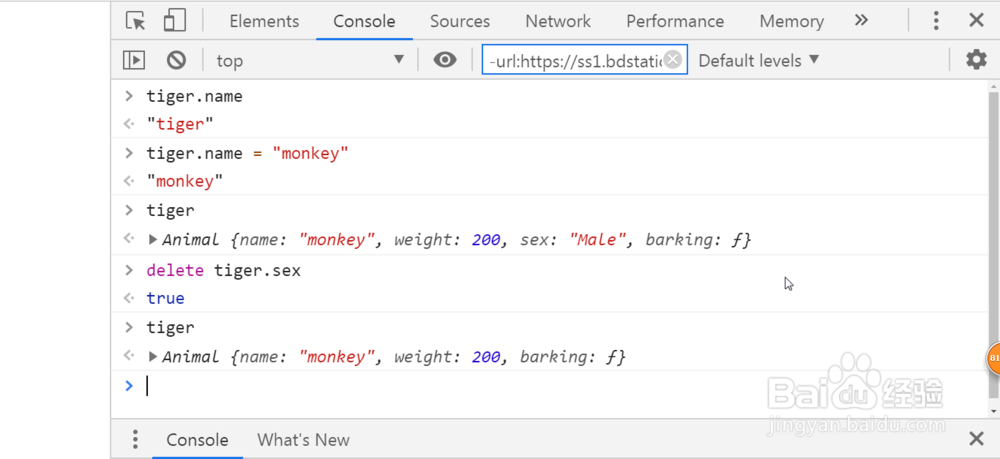Show the console sidebar
Image resolution: width=1000 pixels, height=459 pixels.
coord(134,60)
